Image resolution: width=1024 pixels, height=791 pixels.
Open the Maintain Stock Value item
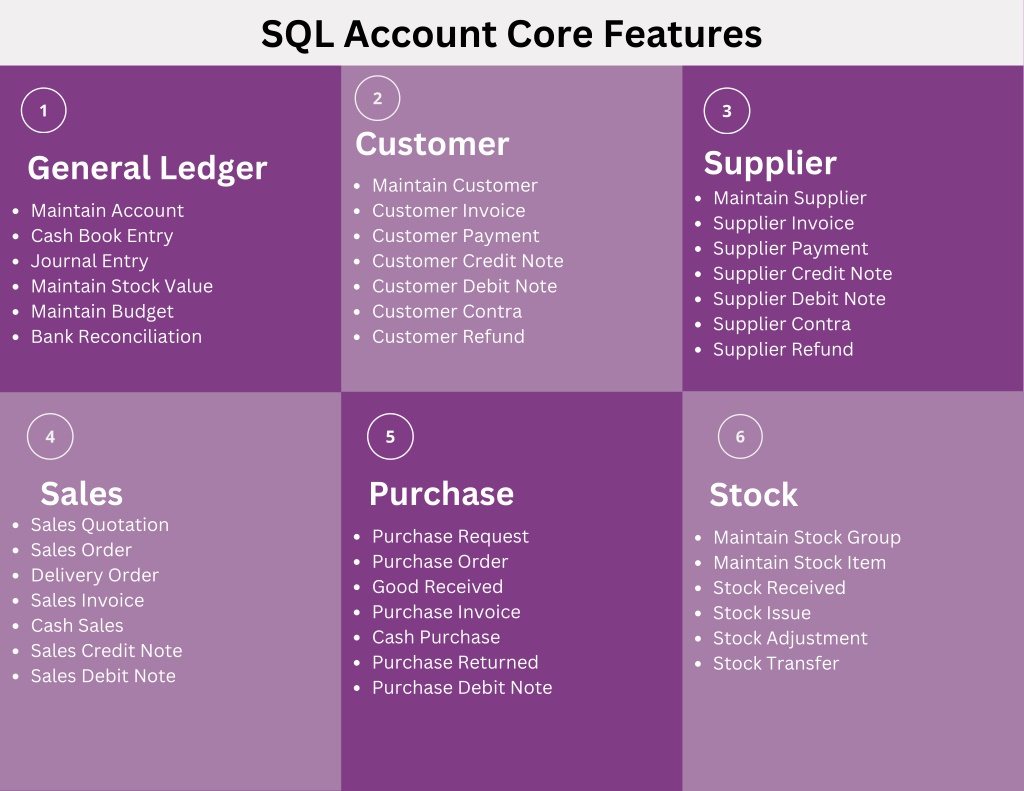[x=122, y=286]
